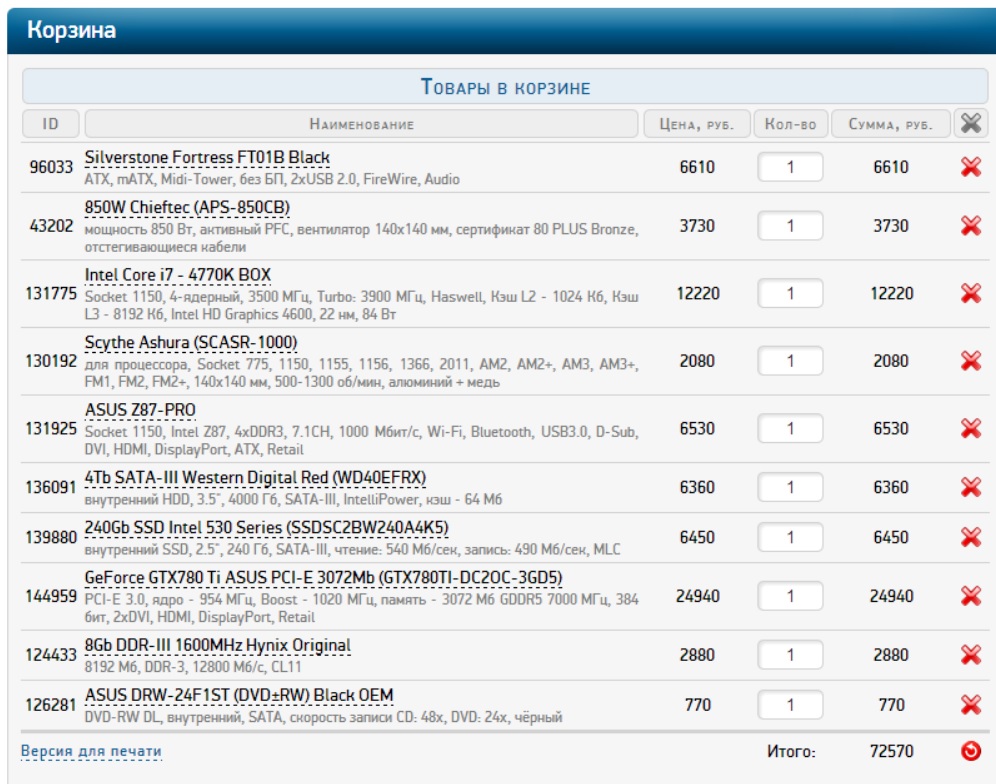Click the Кол-во column header
The image size is (996, 784).
[791, 123]
